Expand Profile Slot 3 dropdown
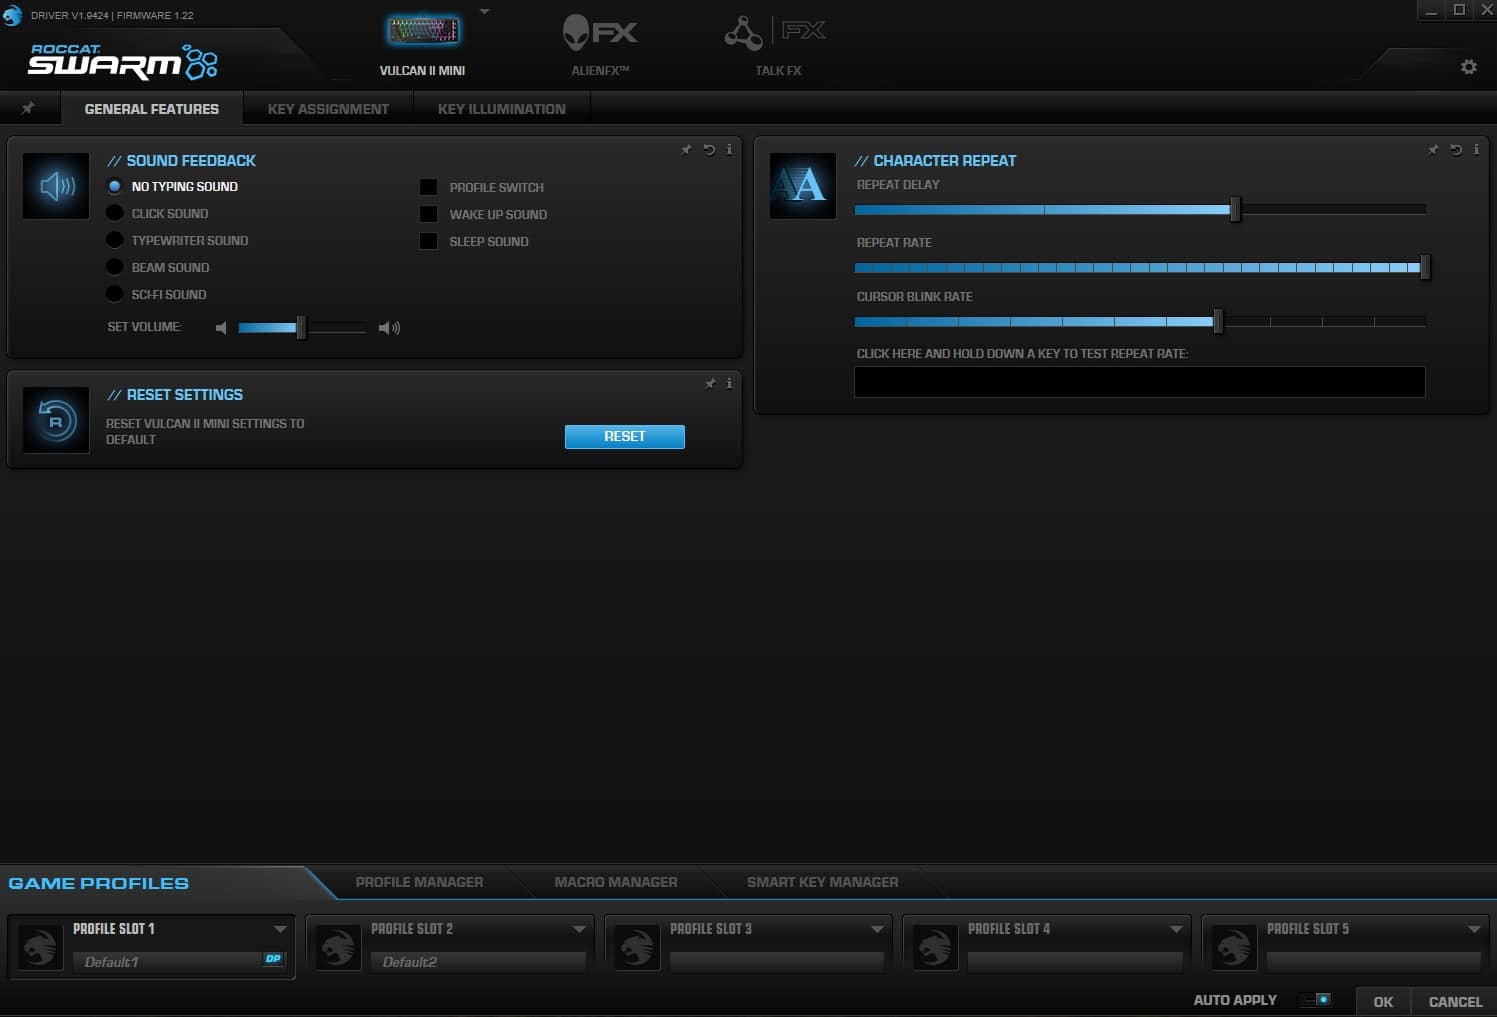The image size is (1497, 1017). (x=877, y=929)
